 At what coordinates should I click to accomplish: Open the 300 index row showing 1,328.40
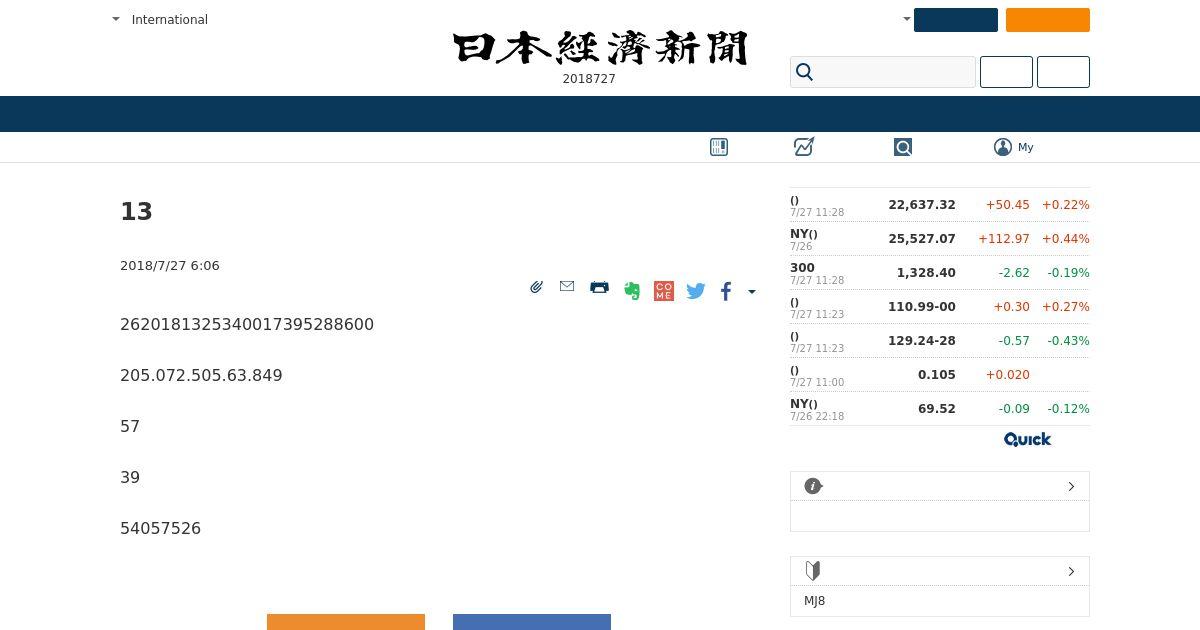click(940, 273)
